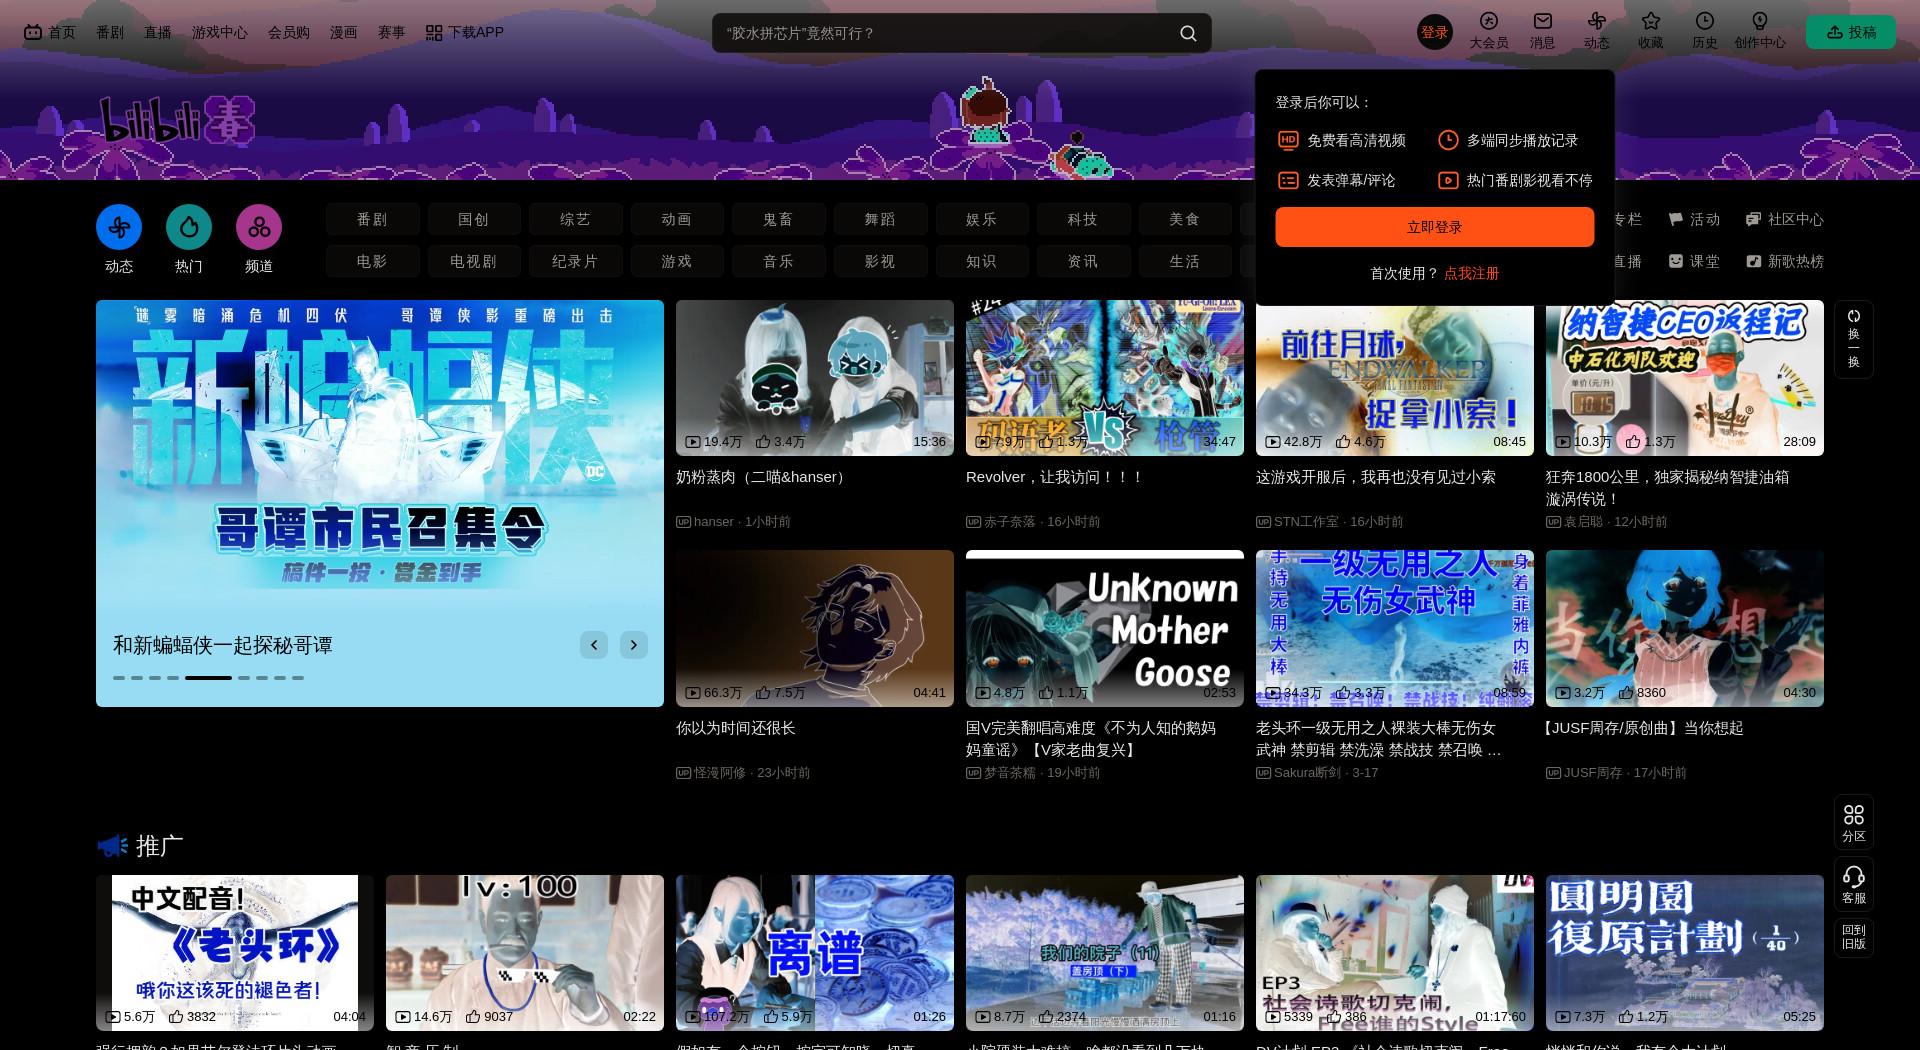Click 下载APP with grid icon
Viewport: 1920px width, 1050px height.
tap(465, 32)
